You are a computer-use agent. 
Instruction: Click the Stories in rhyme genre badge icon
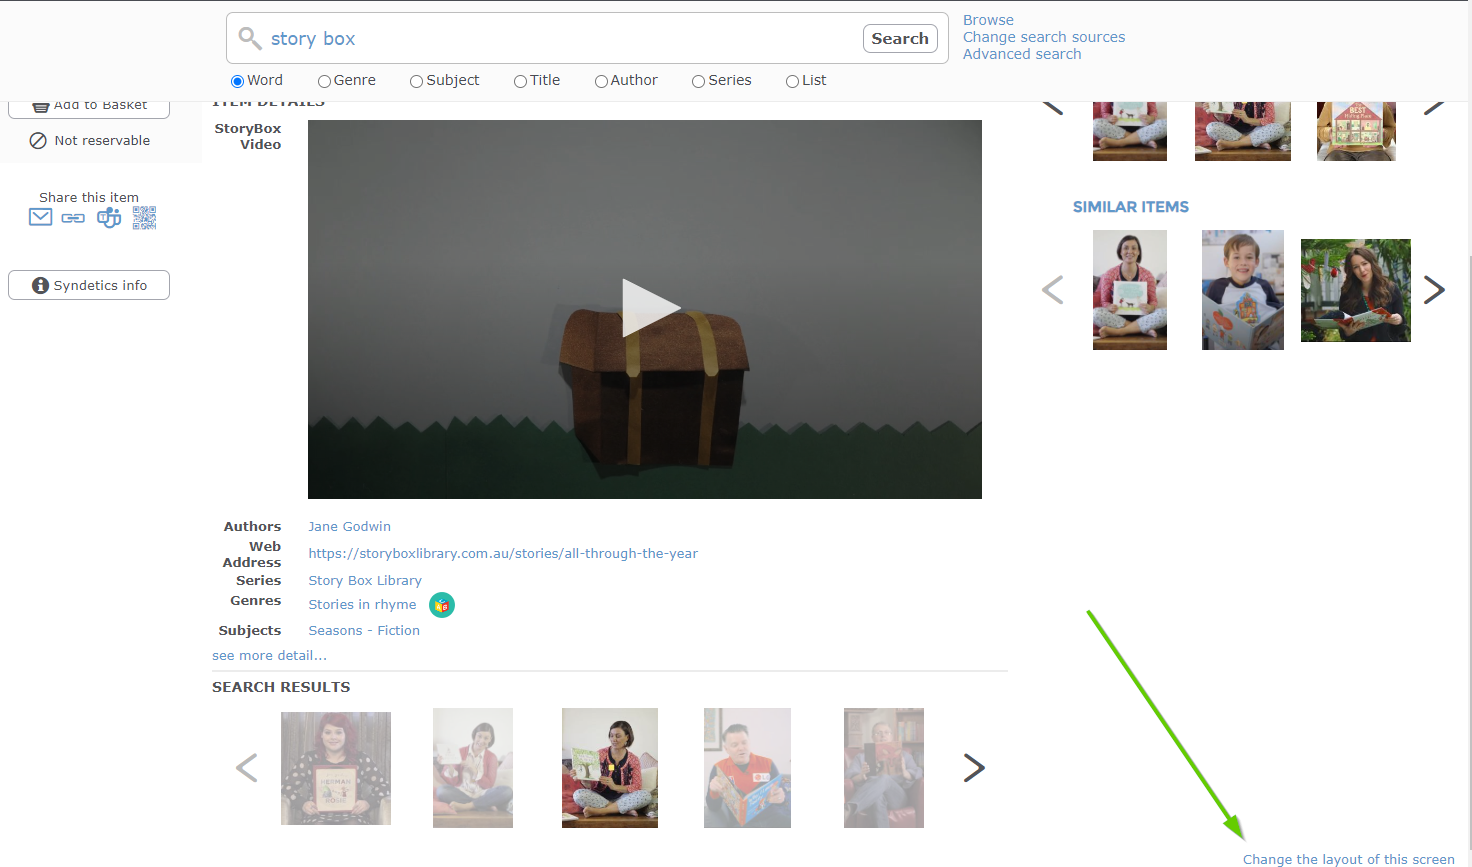[x=442, y=605]
